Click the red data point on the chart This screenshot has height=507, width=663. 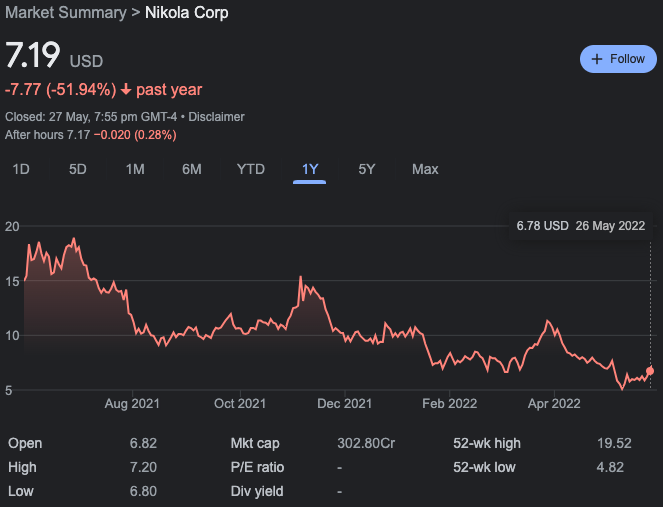point(651,371)
